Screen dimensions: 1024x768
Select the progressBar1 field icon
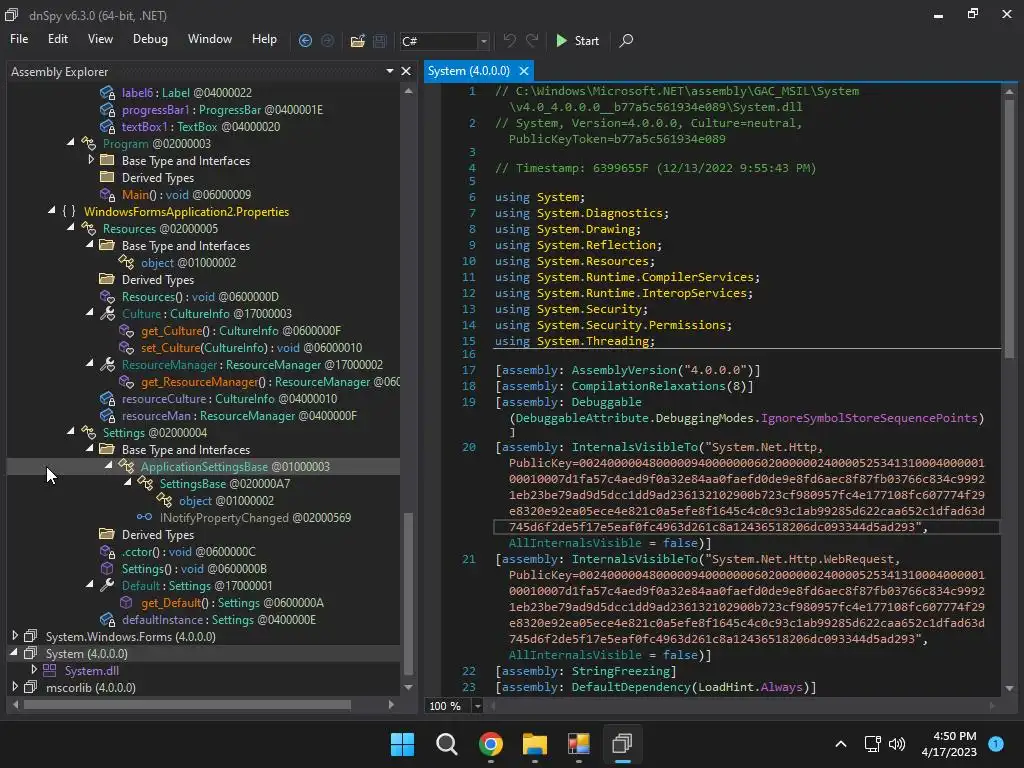(107, 110)
